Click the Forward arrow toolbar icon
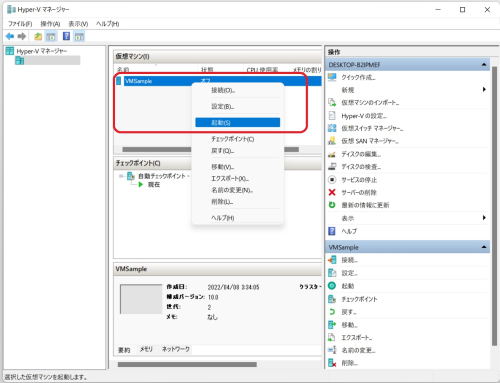This screenshot has height=383, width=500. (x=22, y=36)
